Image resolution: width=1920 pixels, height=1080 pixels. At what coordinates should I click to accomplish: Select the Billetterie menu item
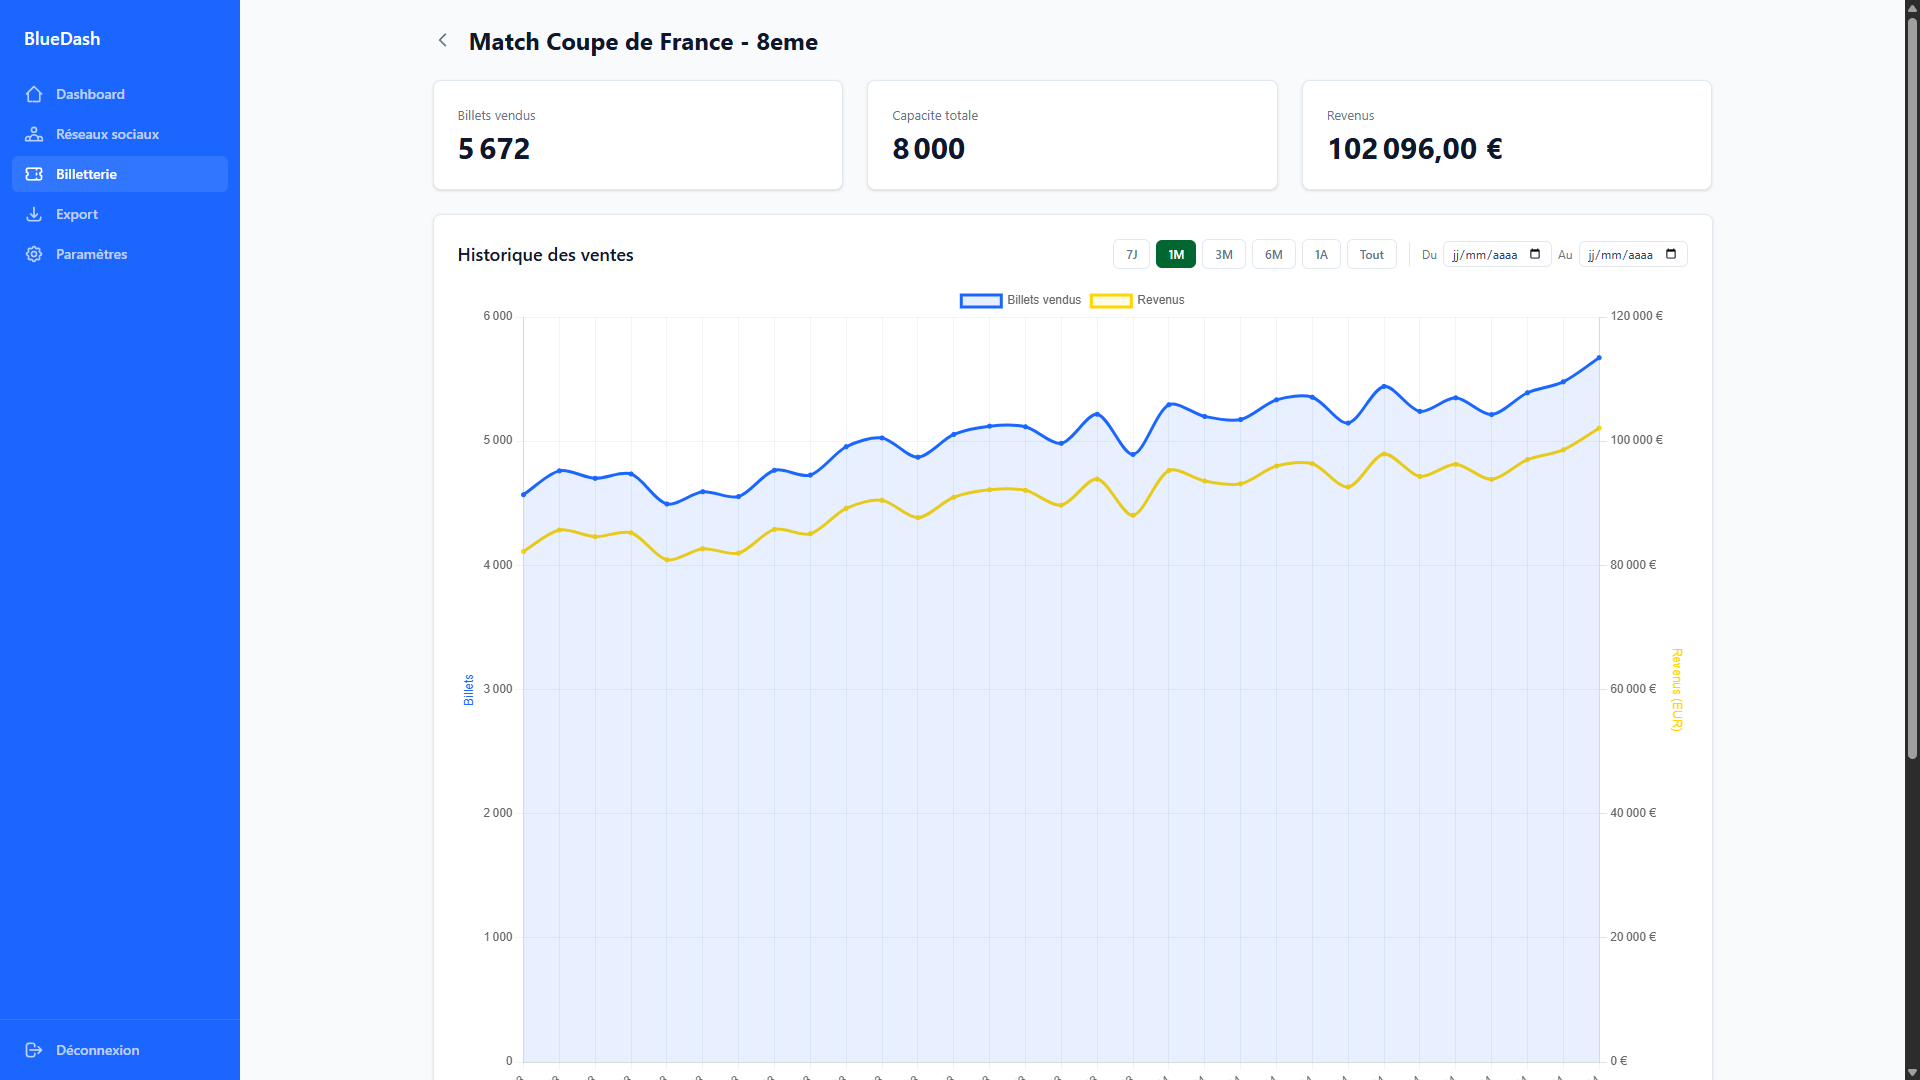[120, 174]
